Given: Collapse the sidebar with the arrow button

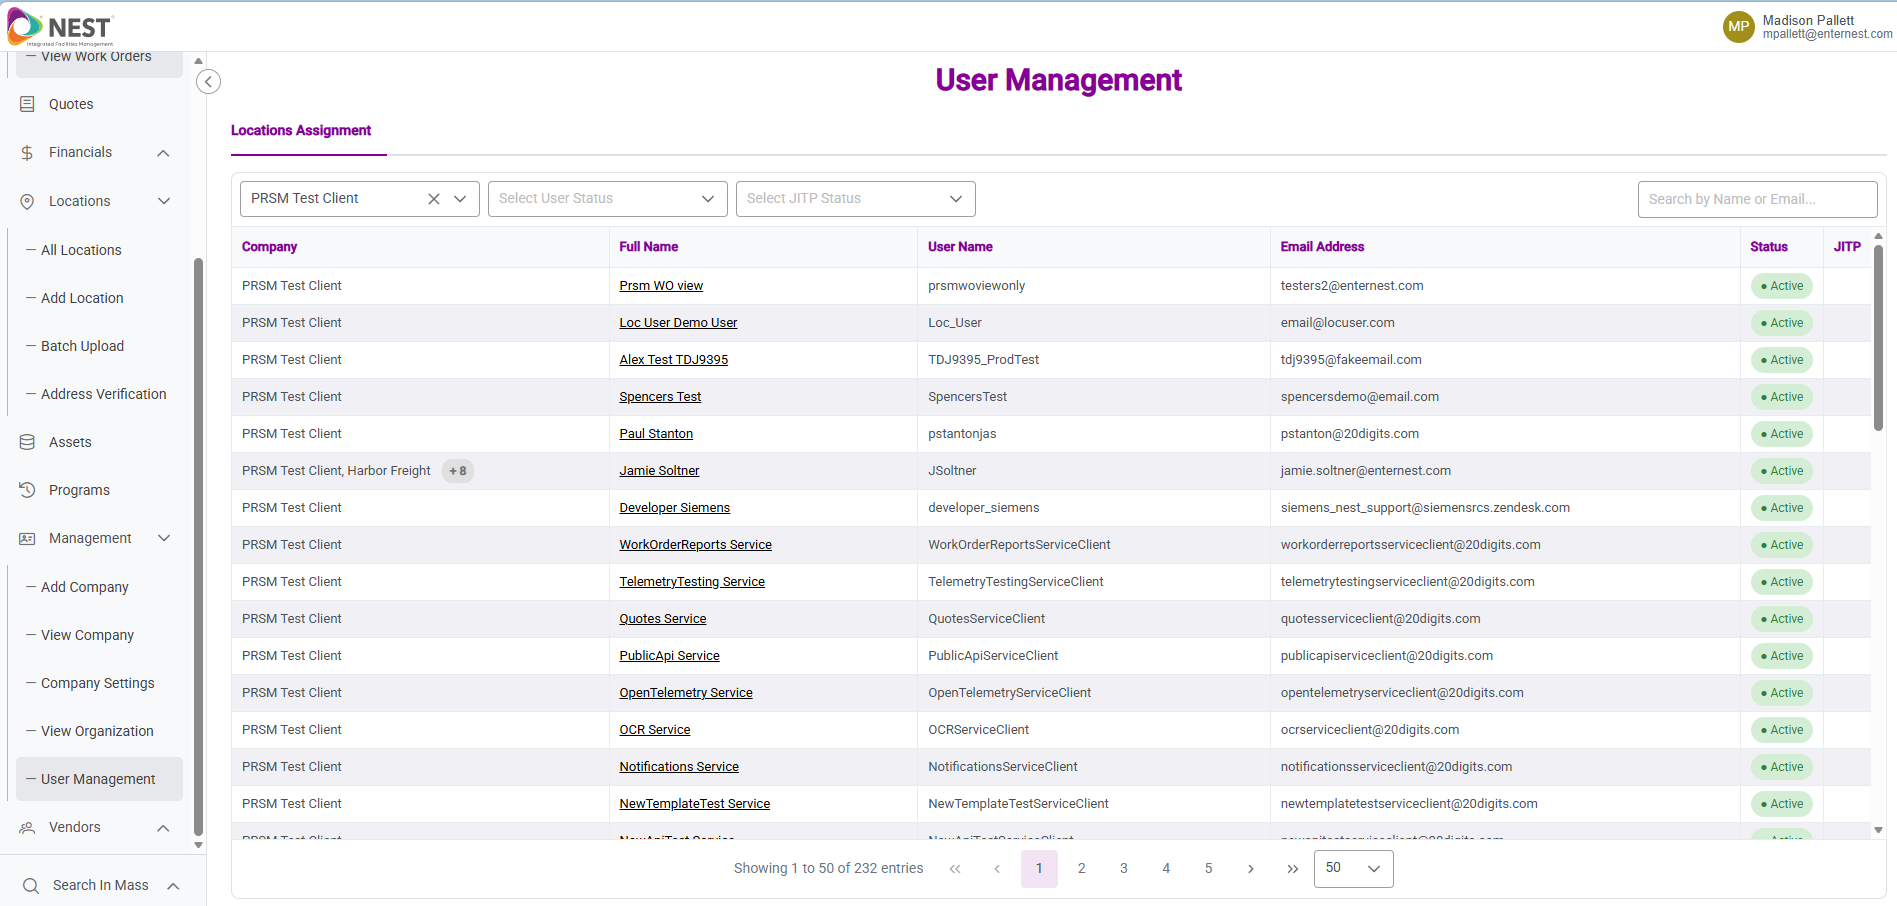Looking at the screenshot, I should [208, 82].
